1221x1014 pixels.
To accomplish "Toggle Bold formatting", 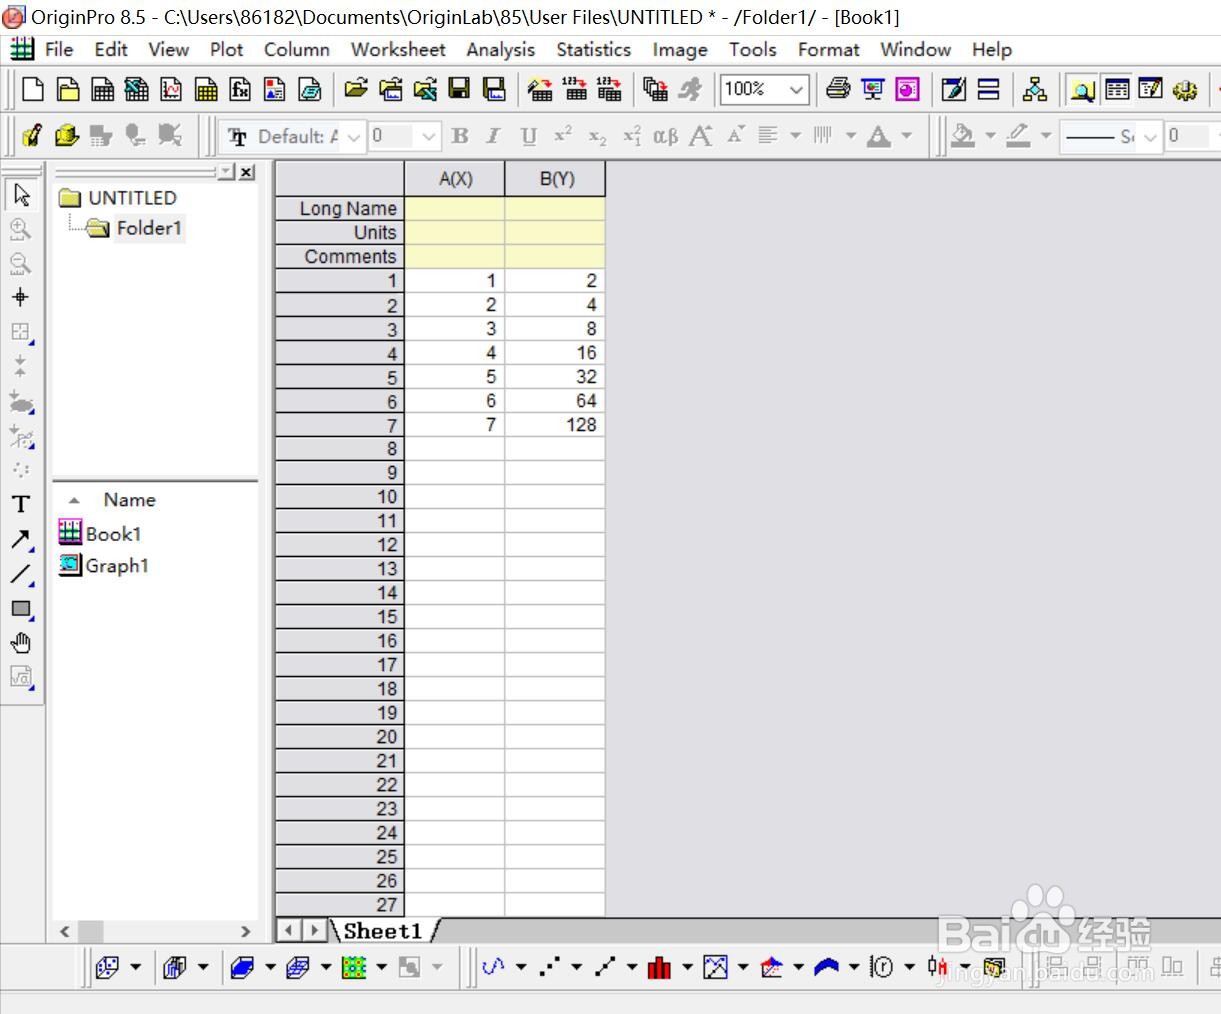I will point(460,136).
